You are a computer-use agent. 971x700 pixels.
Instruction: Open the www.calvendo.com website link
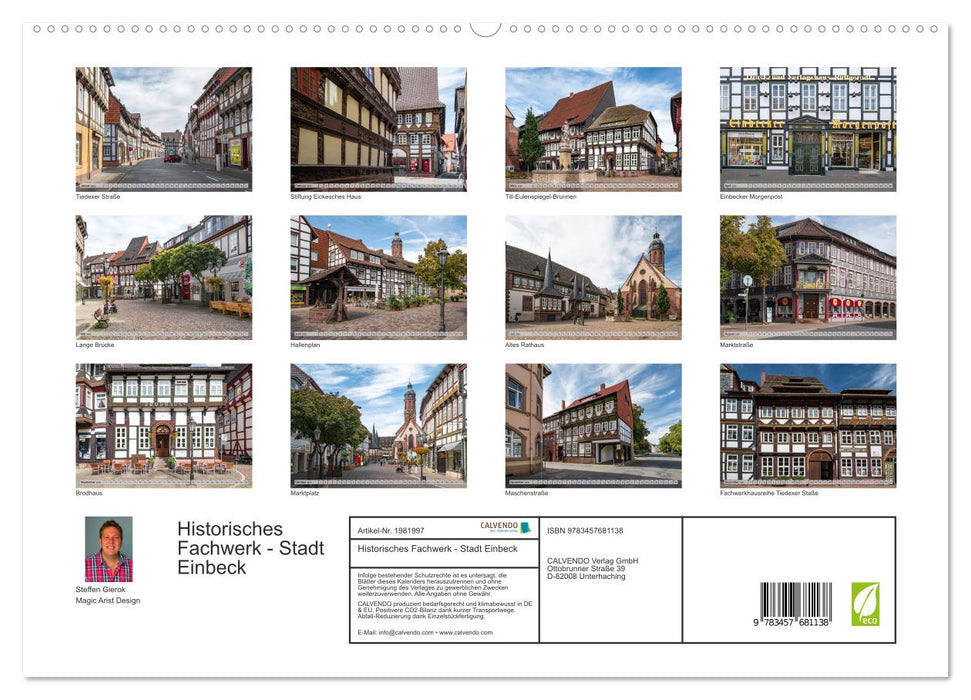coord(466,633)
